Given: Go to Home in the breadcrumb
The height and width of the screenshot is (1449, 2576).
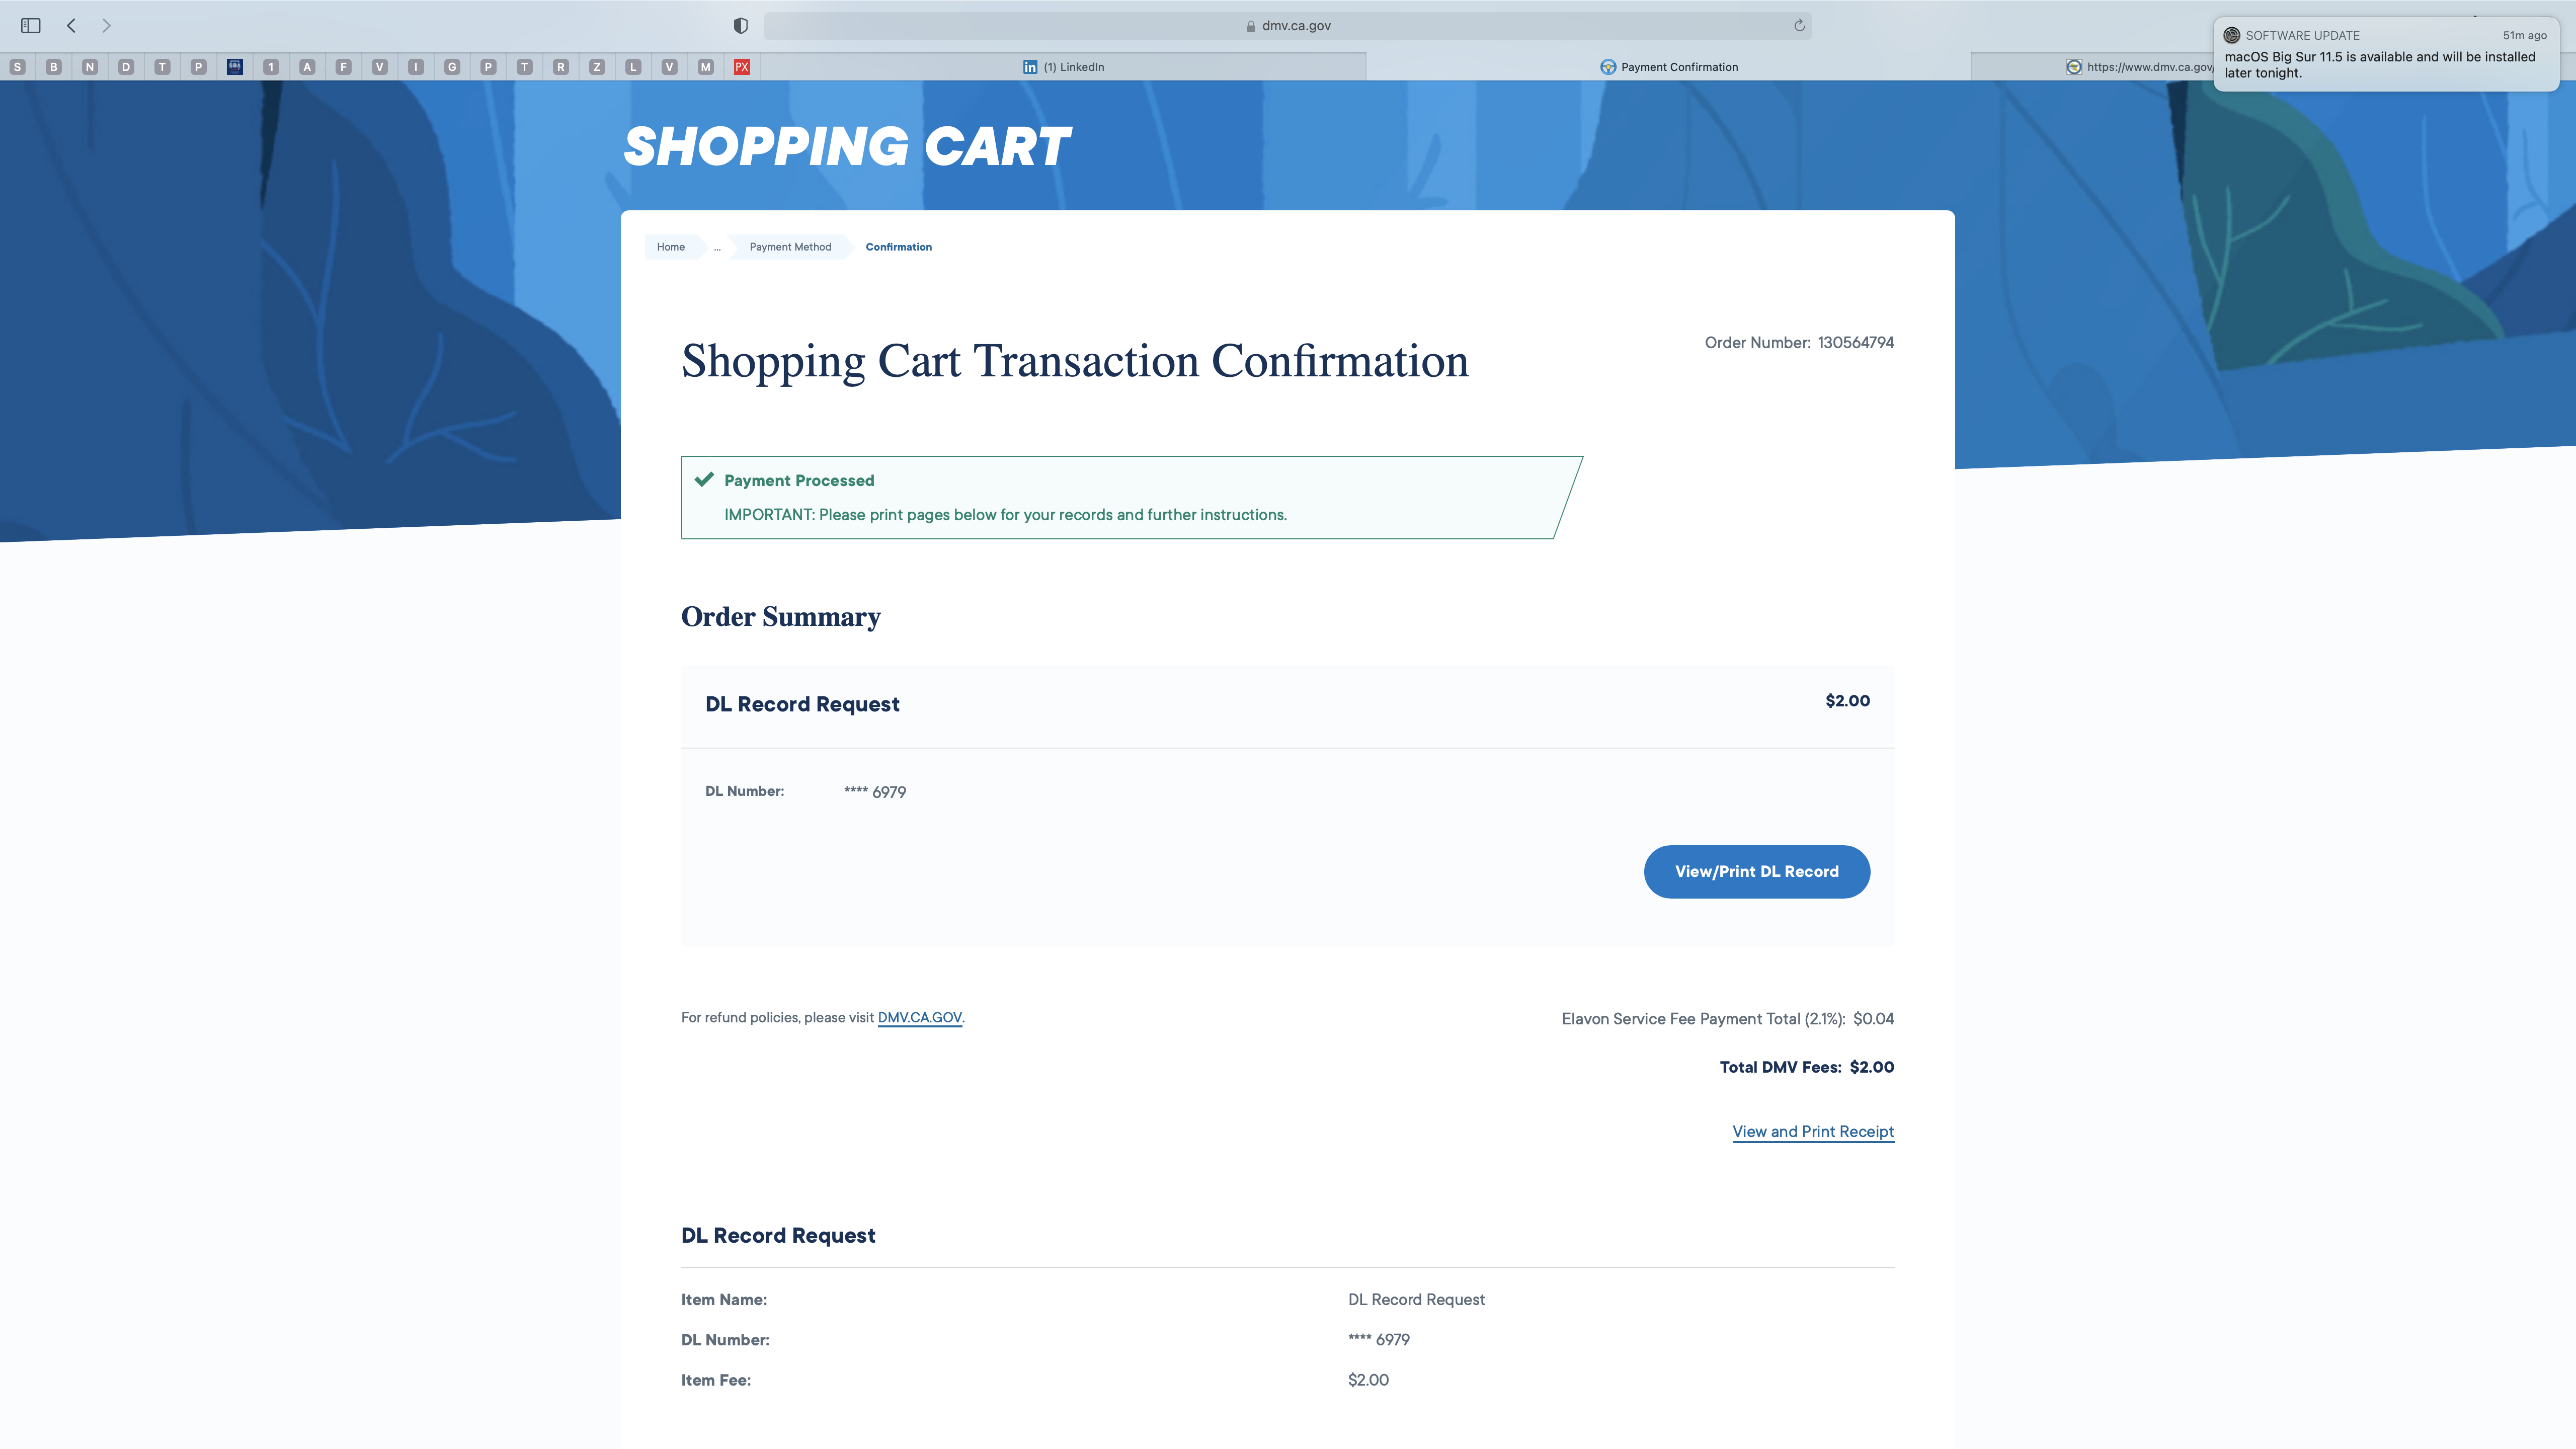Looking at the screenshot, I should pyautogui.click(x=671, y=247).
